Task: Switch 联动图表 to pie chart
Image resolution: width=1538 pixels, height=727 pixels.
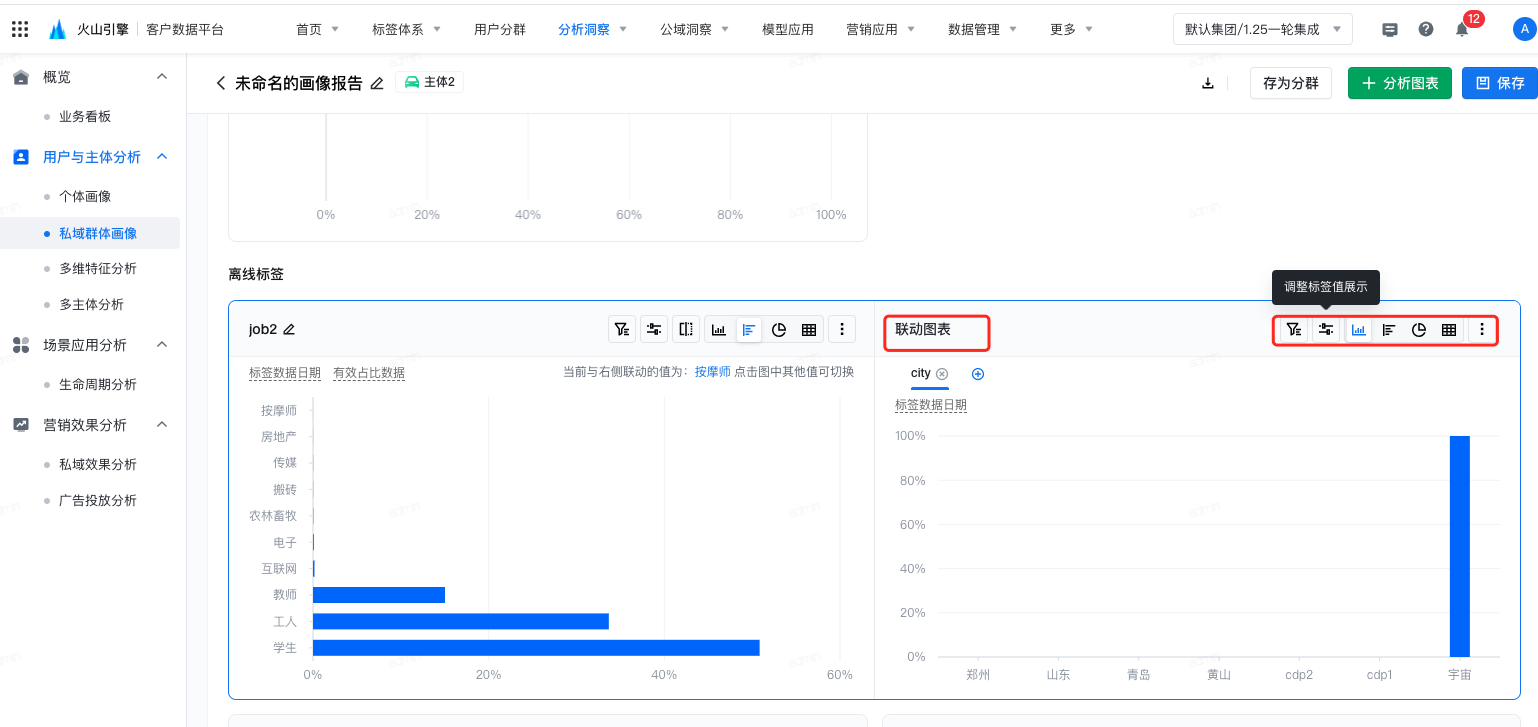Action: tap(1419, 329)
